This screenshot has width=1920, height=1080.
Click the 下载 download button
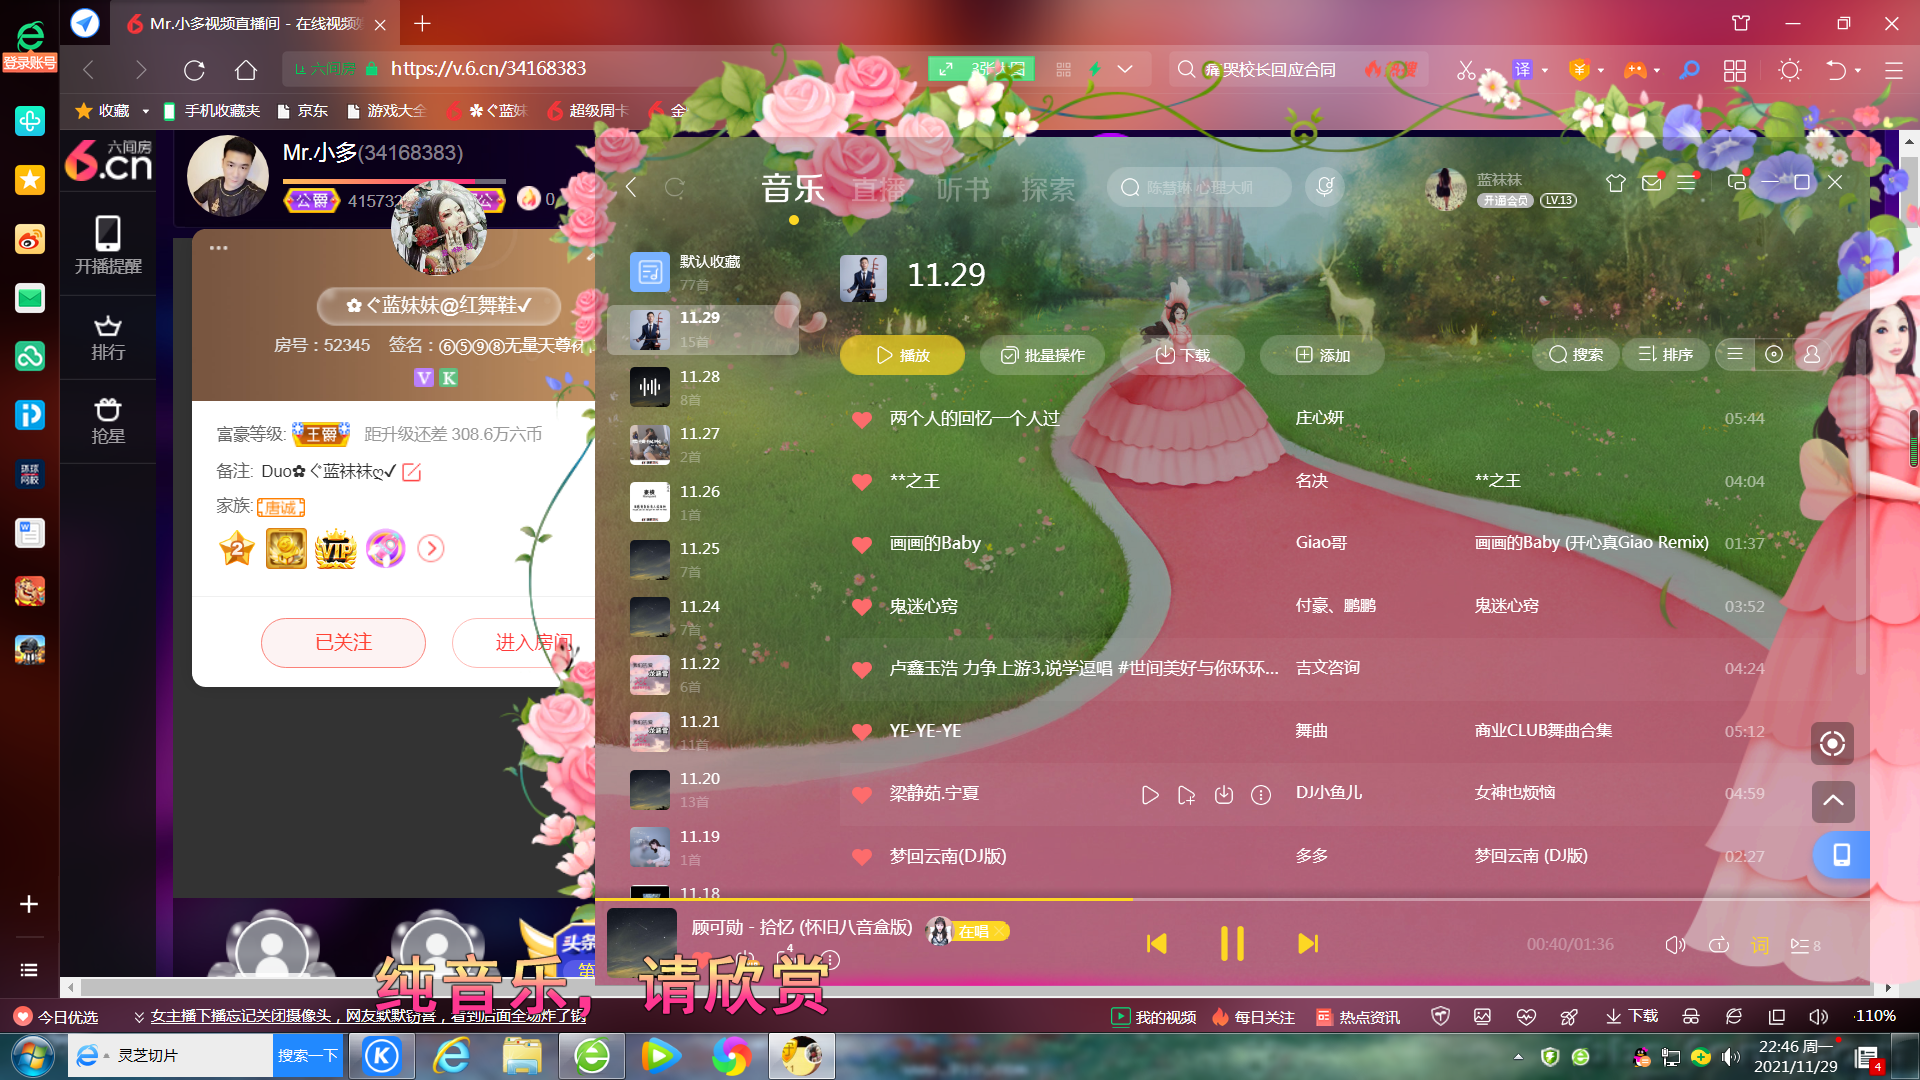(1183, 355)
